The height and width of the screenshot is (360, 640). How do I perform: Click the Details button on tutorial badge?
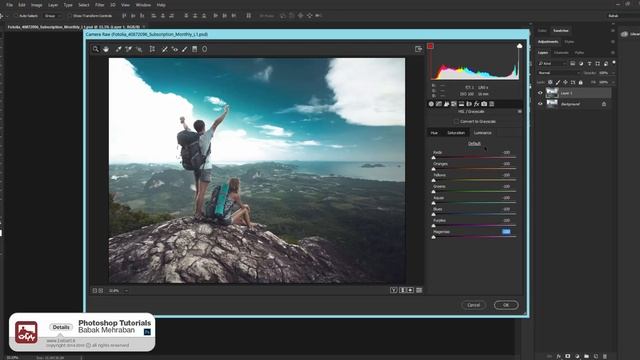coord(61,327)
